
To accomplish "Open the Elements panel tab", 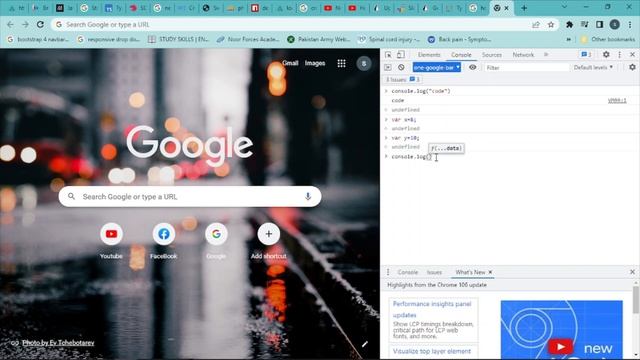I will click(x=429, y=55).
